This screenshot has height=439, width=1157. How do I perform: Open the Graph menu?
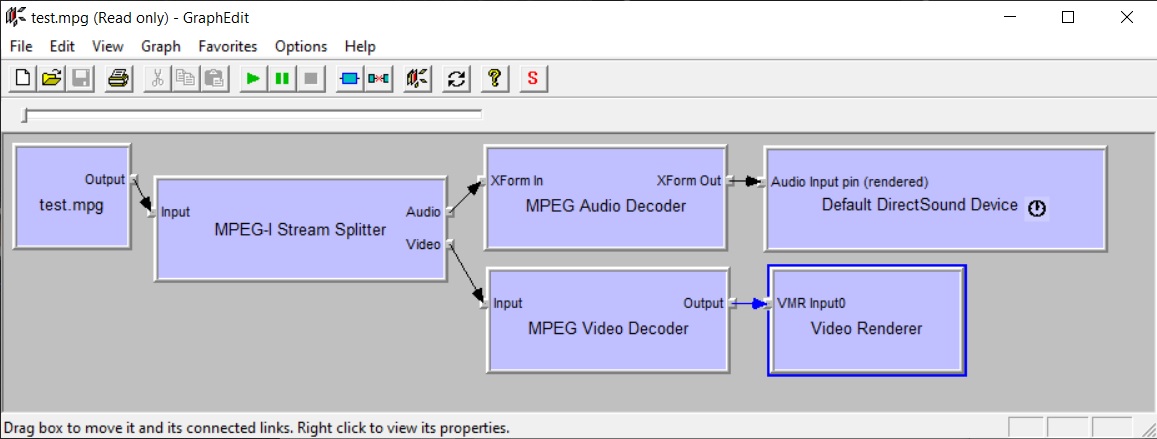pos(161,46)
